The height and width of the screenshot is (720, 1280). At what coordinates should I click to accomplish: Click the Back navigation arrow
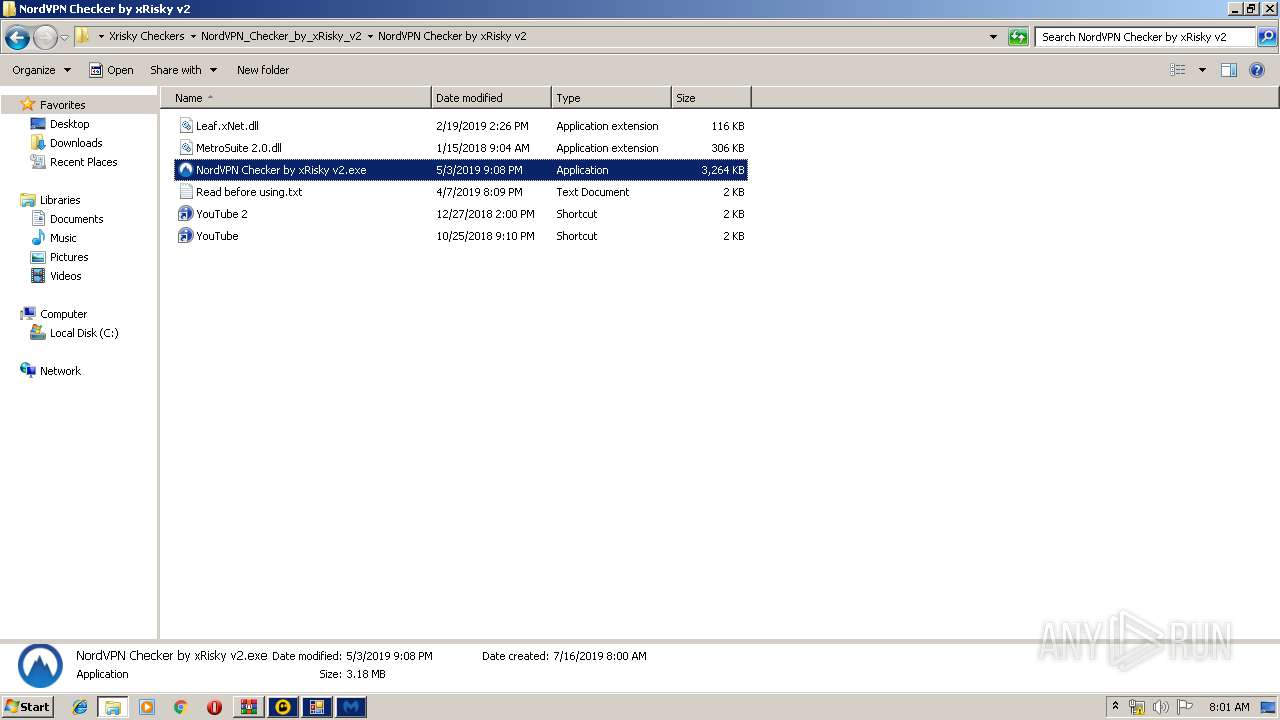[x=17, y=37]
